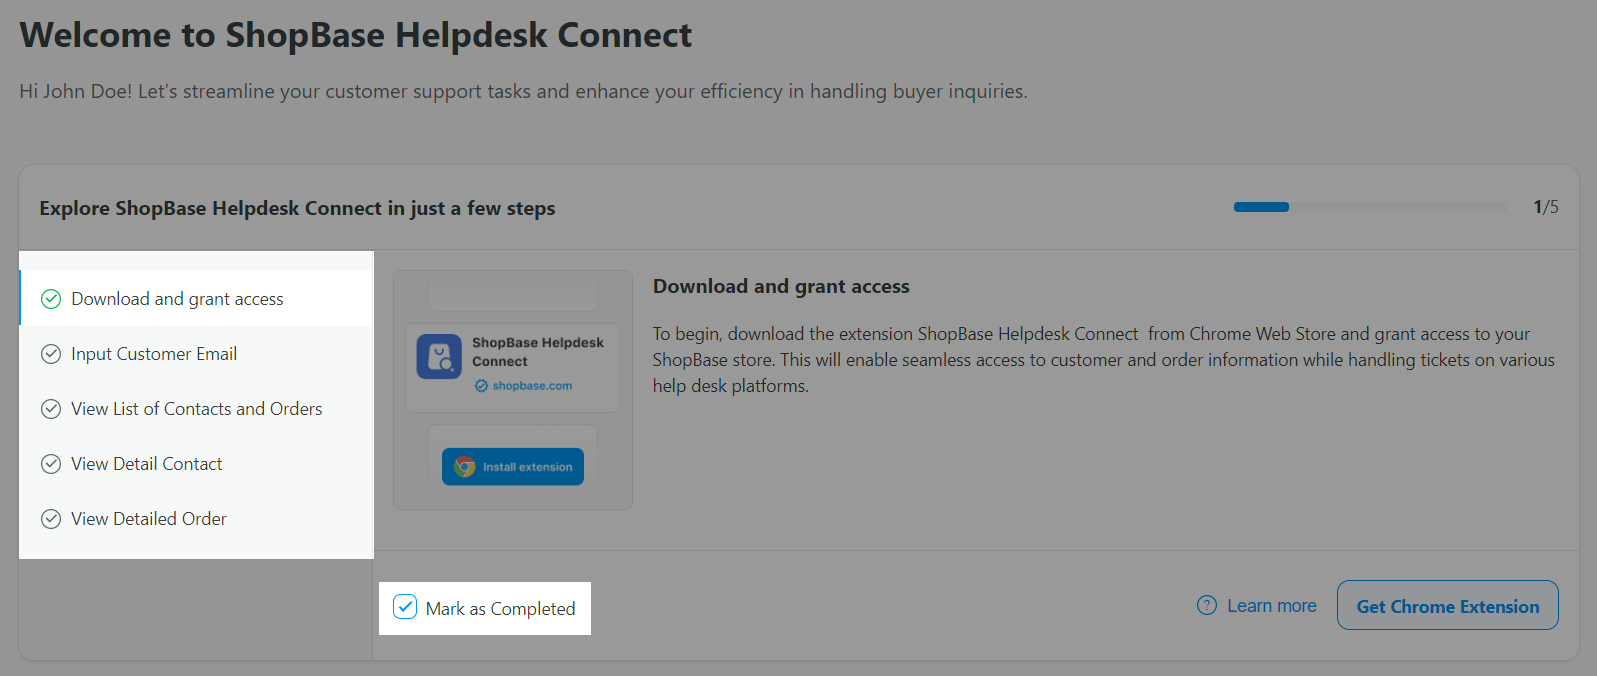The width and height of the screenshot is (1597, 676).
Task: Click the check circle icon beside Input Customer Email
Action: pyautogui.click(x=51, y=354)
